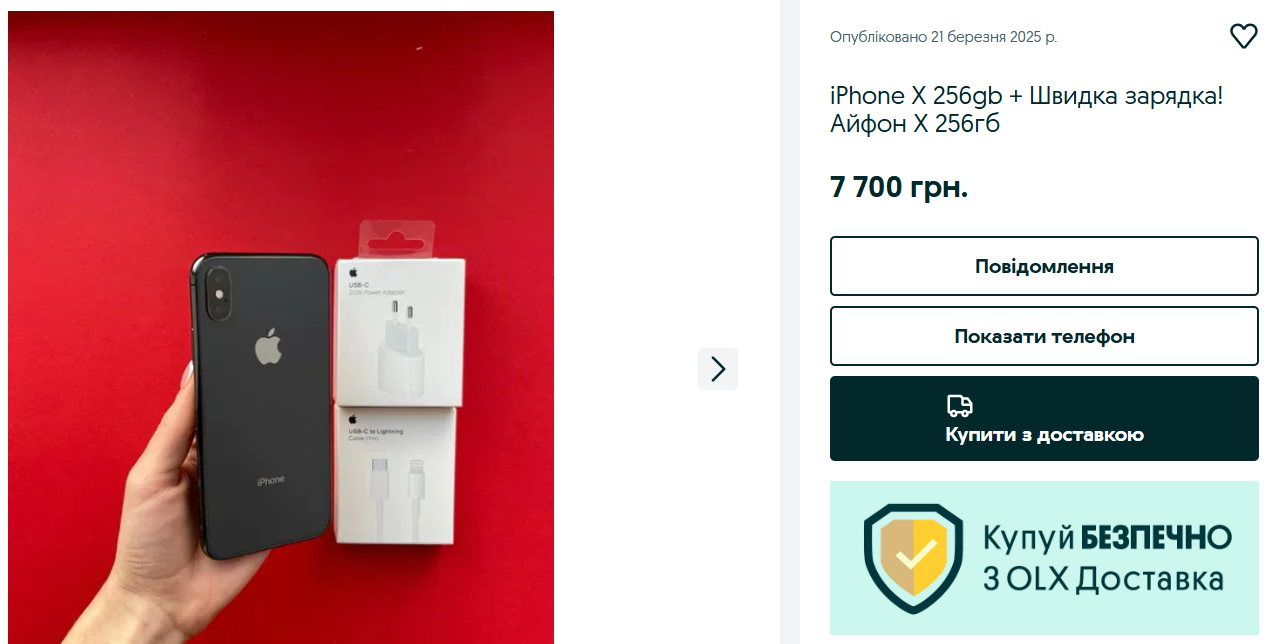Click the yellow checkmark inside the shield
The width and height of the screenshot is (1270, 644).
point(919,552)
